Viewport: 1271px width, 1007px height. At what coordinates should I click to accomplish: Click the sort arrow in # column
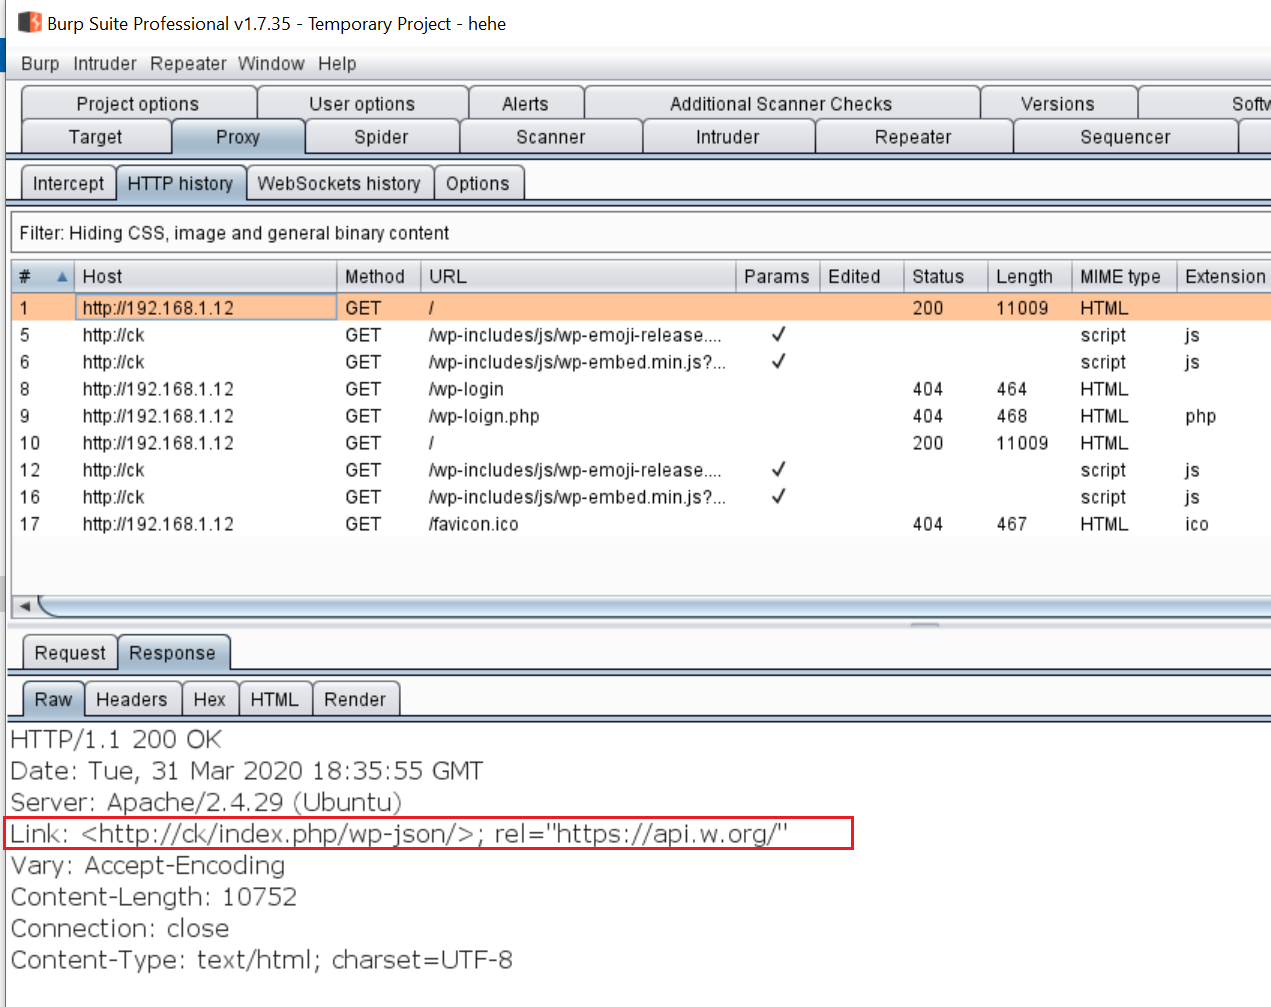[62, 277]
